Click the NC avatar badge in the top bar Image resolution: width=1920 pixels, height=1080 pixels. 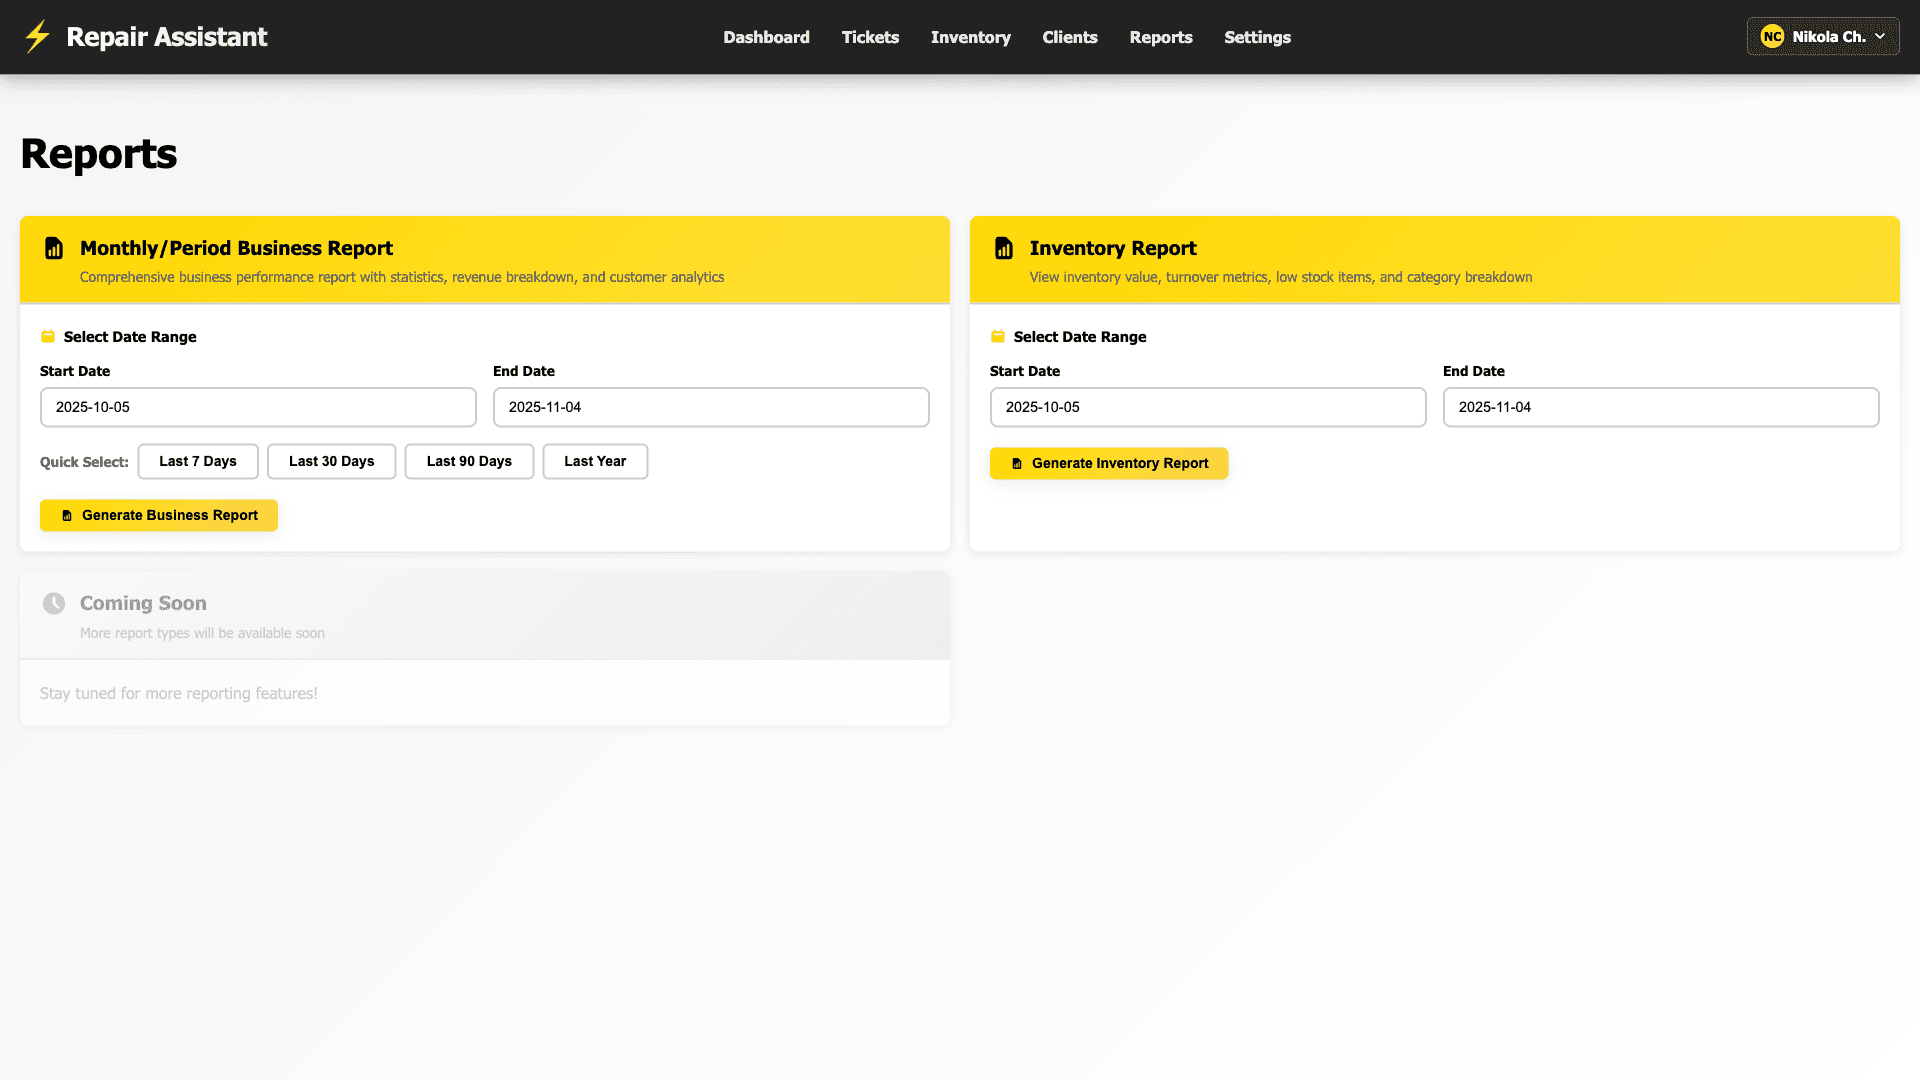(1774, 35)
